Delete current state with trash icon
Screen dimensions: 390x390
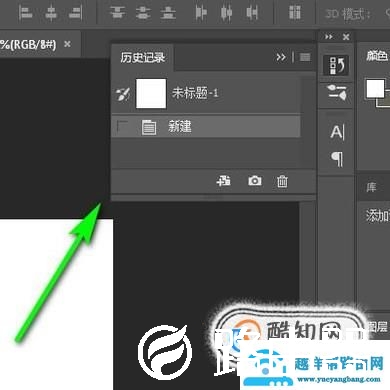point(282,181)
